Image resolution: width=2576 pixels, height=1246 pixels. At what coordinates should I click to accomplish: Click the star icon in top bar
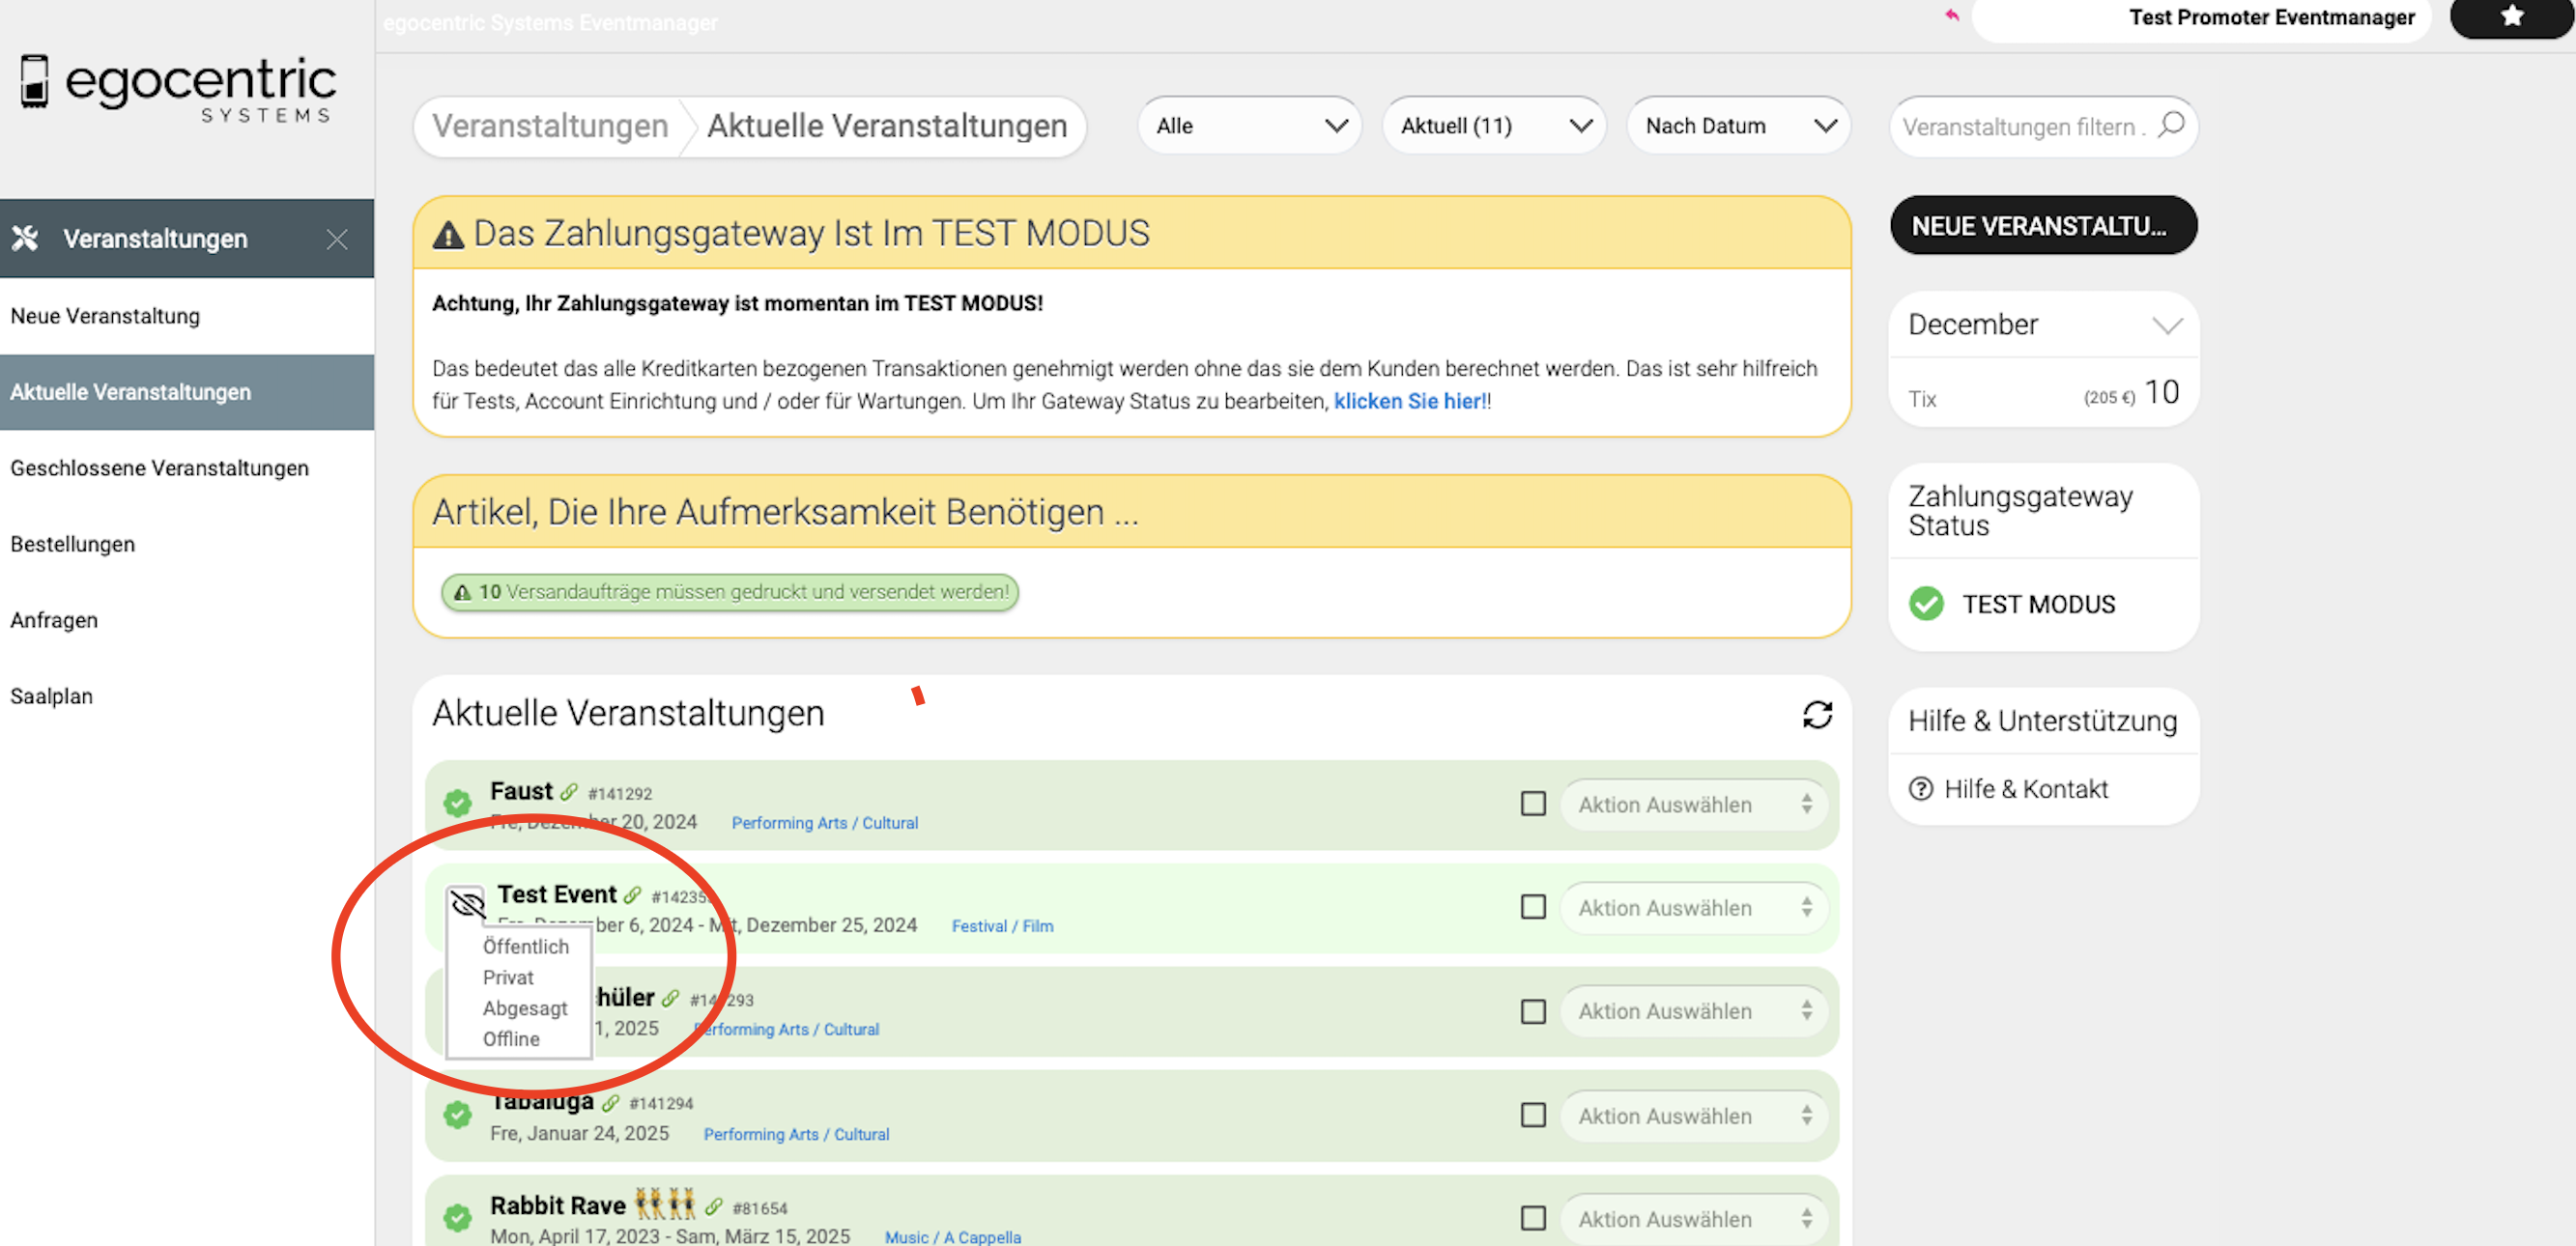tap(2511, 17)
